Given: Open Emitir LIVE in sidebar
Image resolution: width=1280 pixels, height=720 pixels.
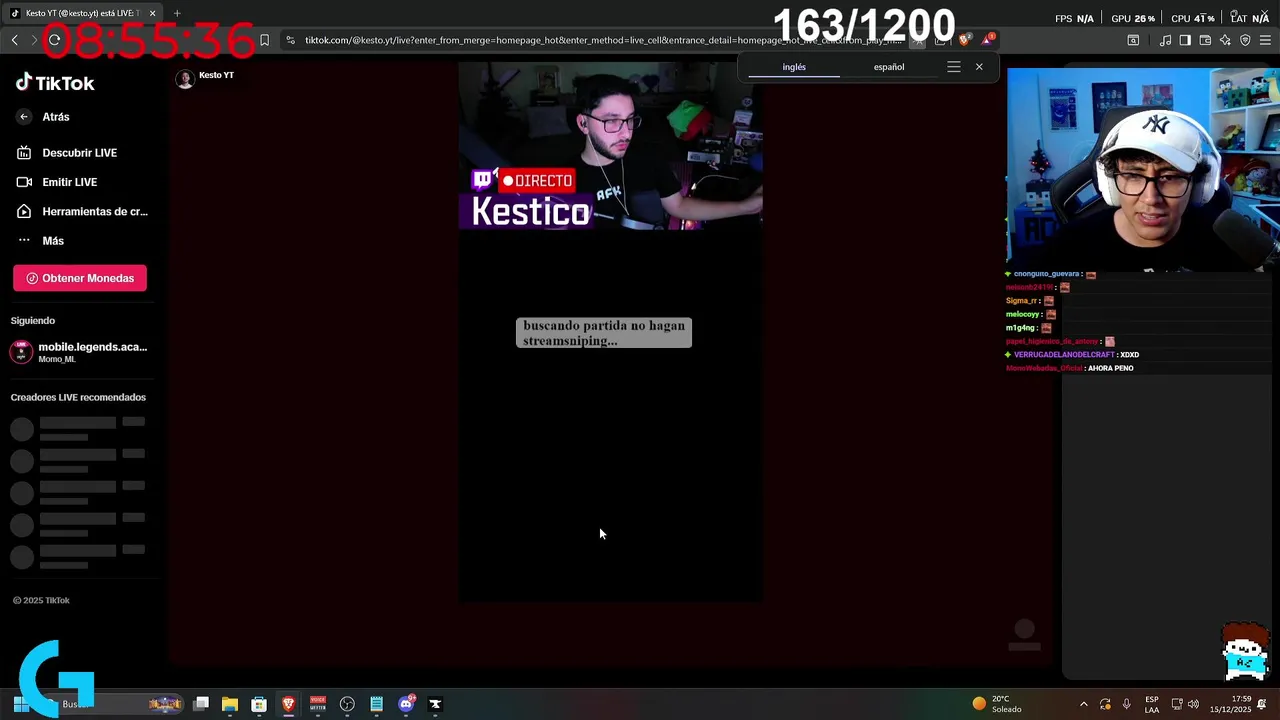Looking at the screenshot, I should [56, 182].
